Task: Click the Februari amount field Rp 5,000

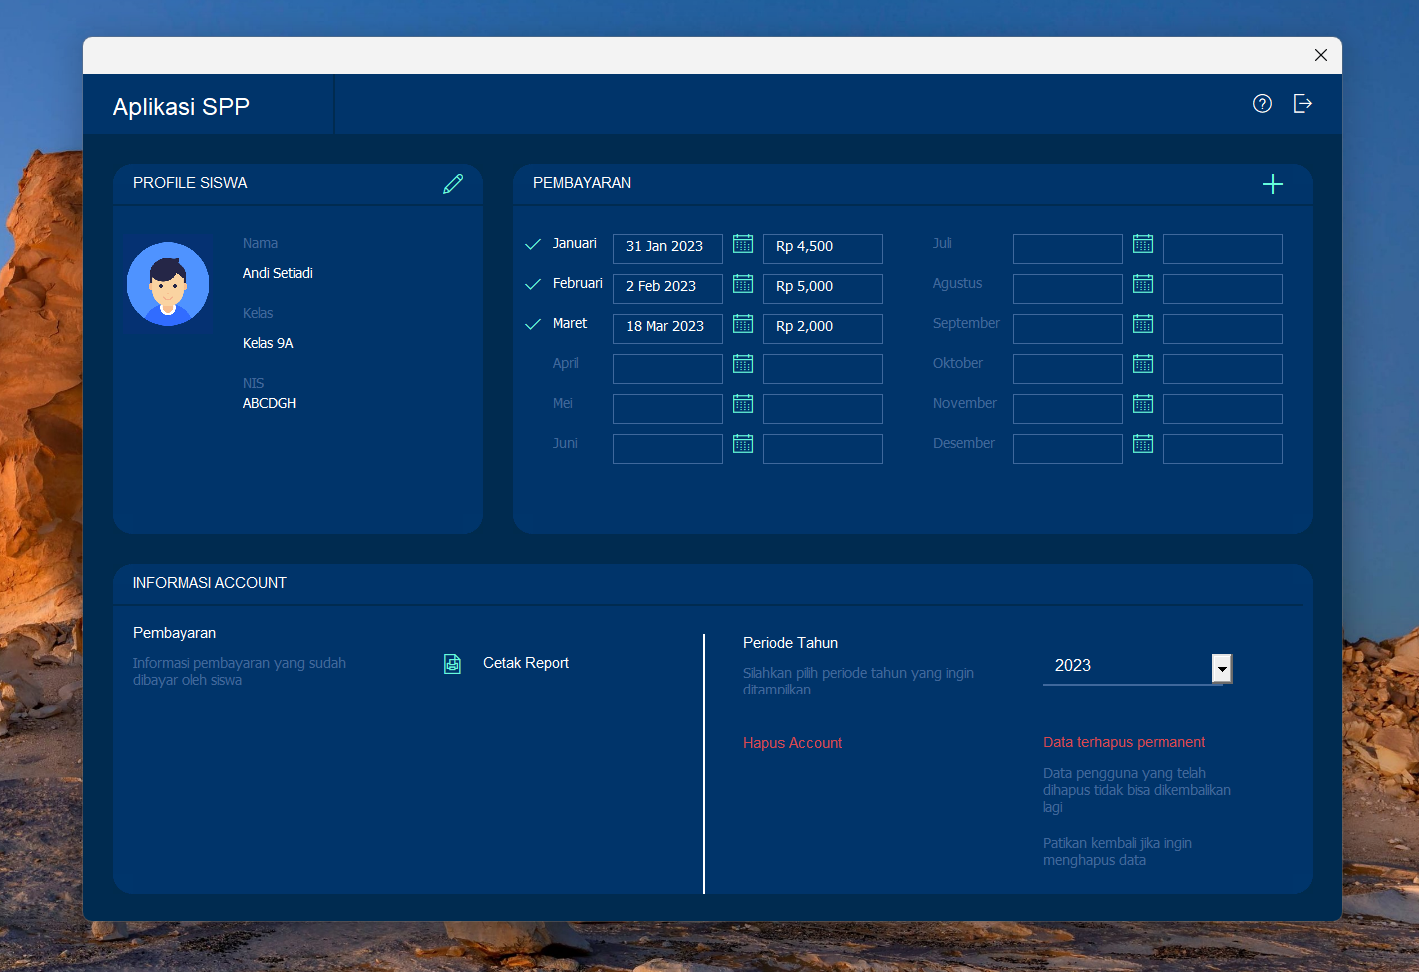Action: (822, 288)
